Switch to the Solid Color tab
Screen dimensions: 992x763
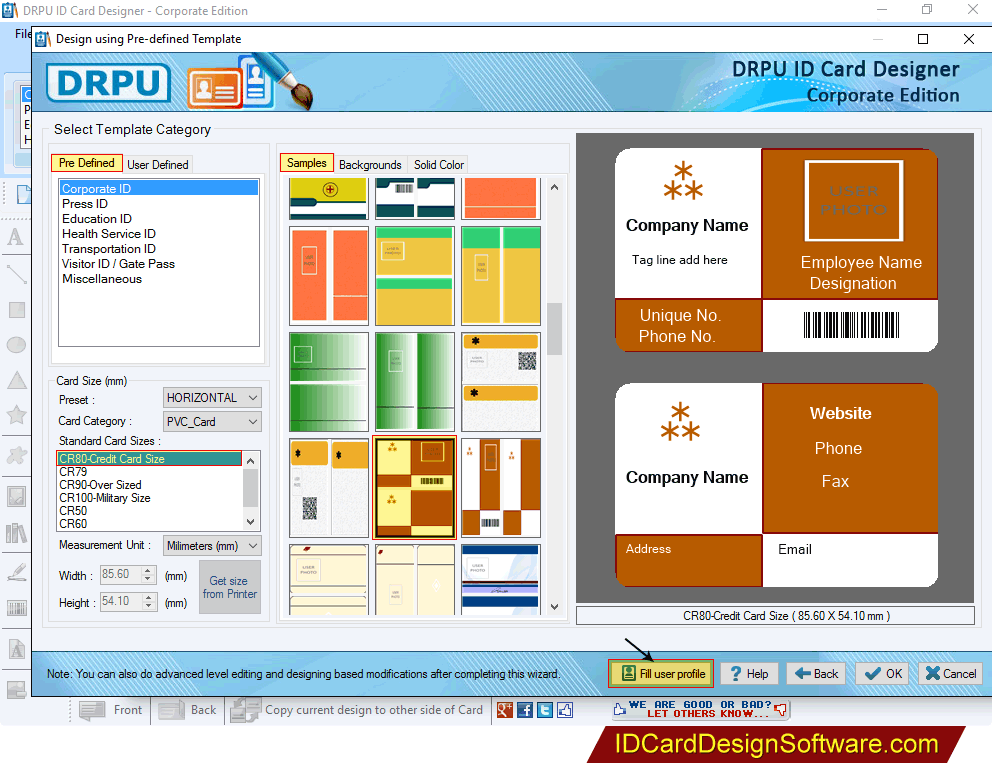point(438,164)
